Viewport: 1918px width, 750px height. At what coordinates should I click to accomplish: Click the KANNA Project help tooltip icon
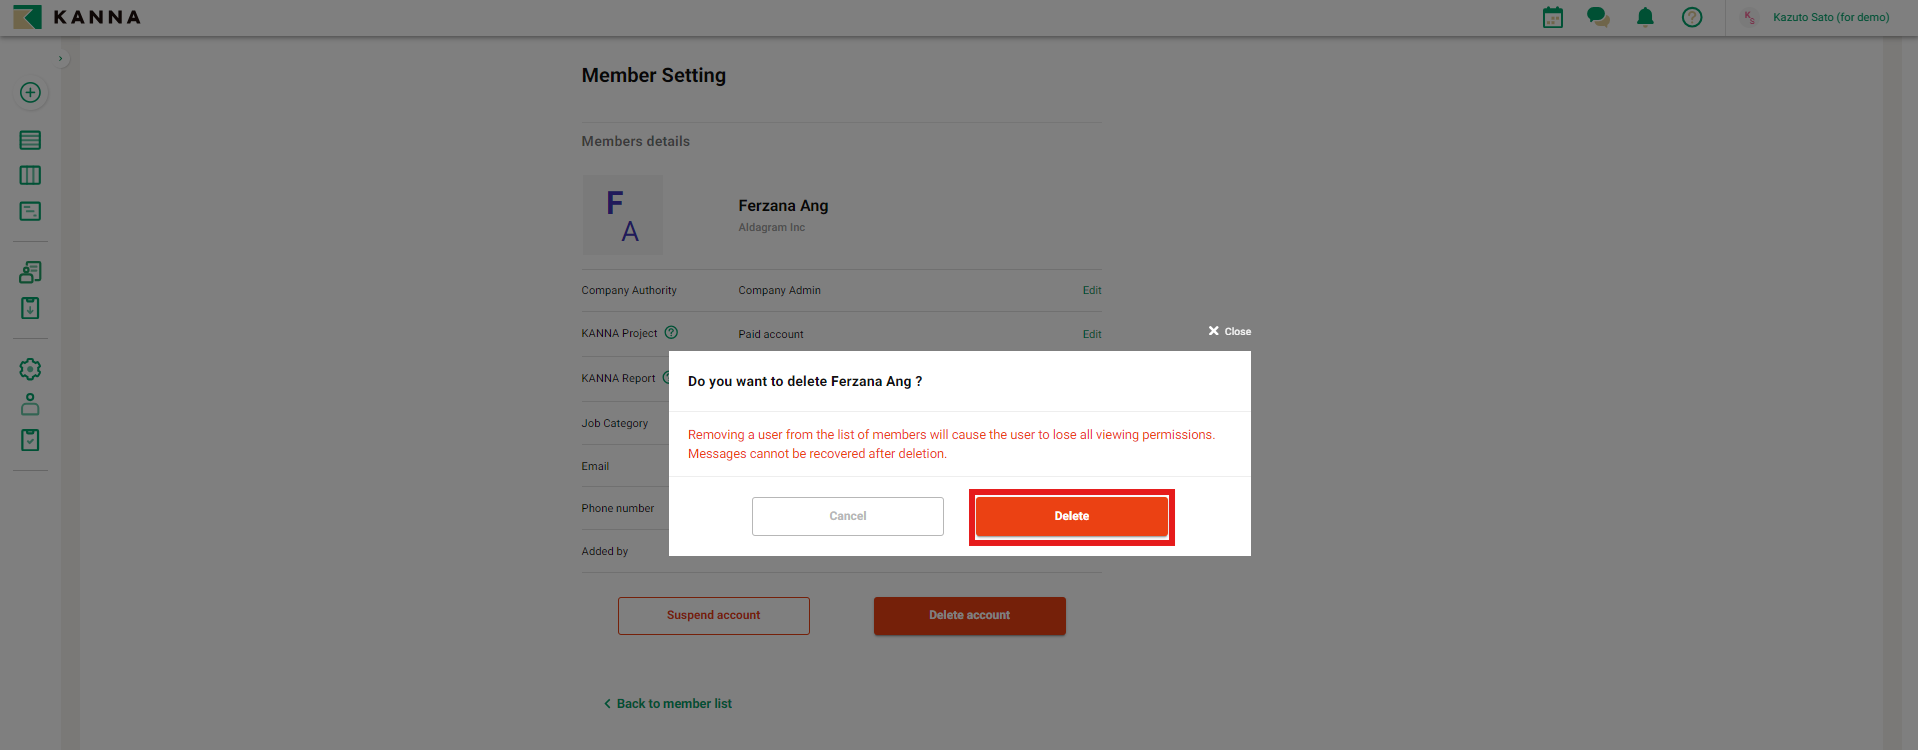coord(671,333)
